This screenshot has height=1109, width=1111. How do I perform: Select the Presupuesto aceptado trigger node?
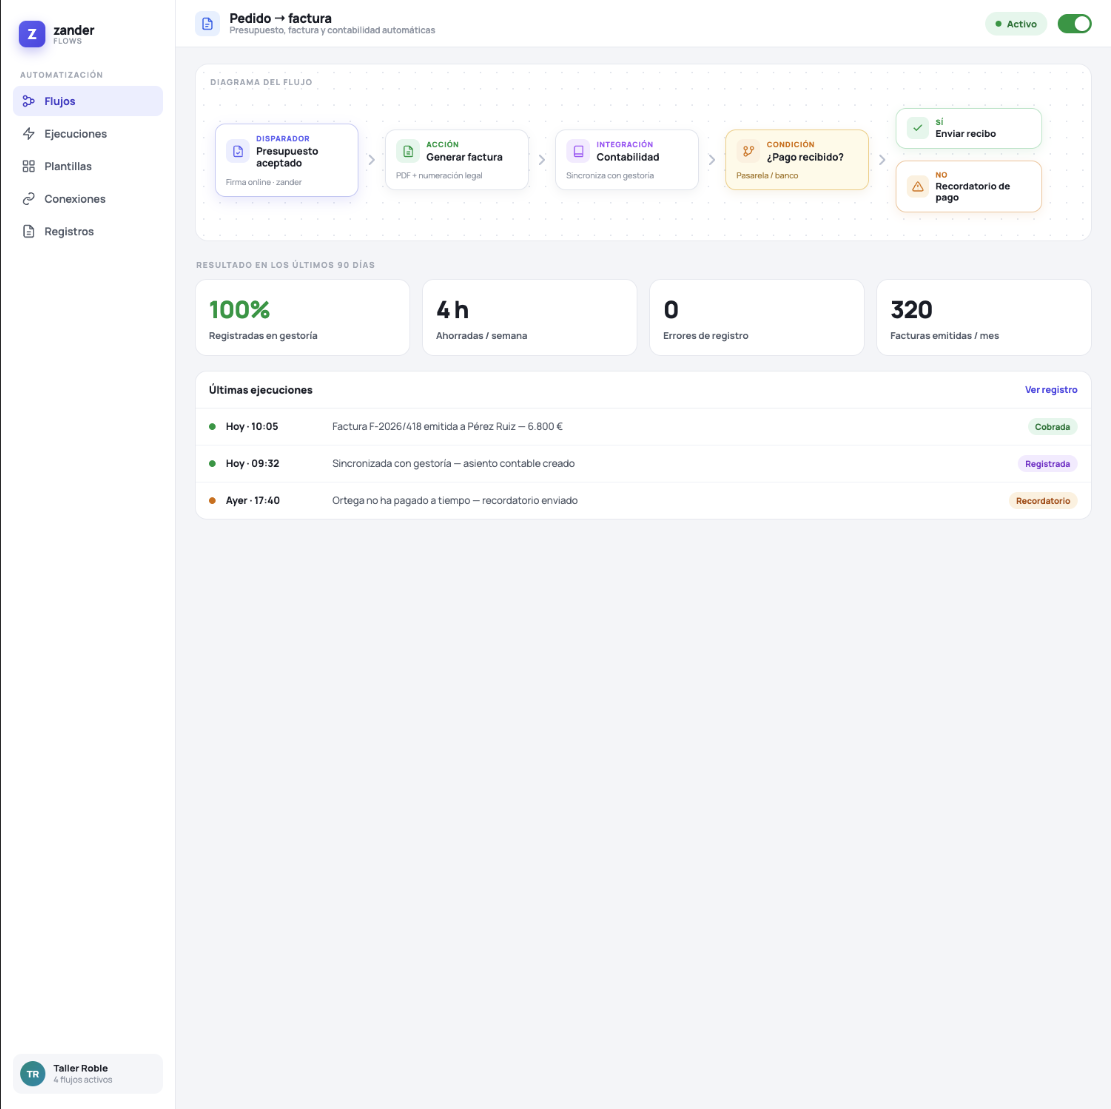[x=287, y=160]
